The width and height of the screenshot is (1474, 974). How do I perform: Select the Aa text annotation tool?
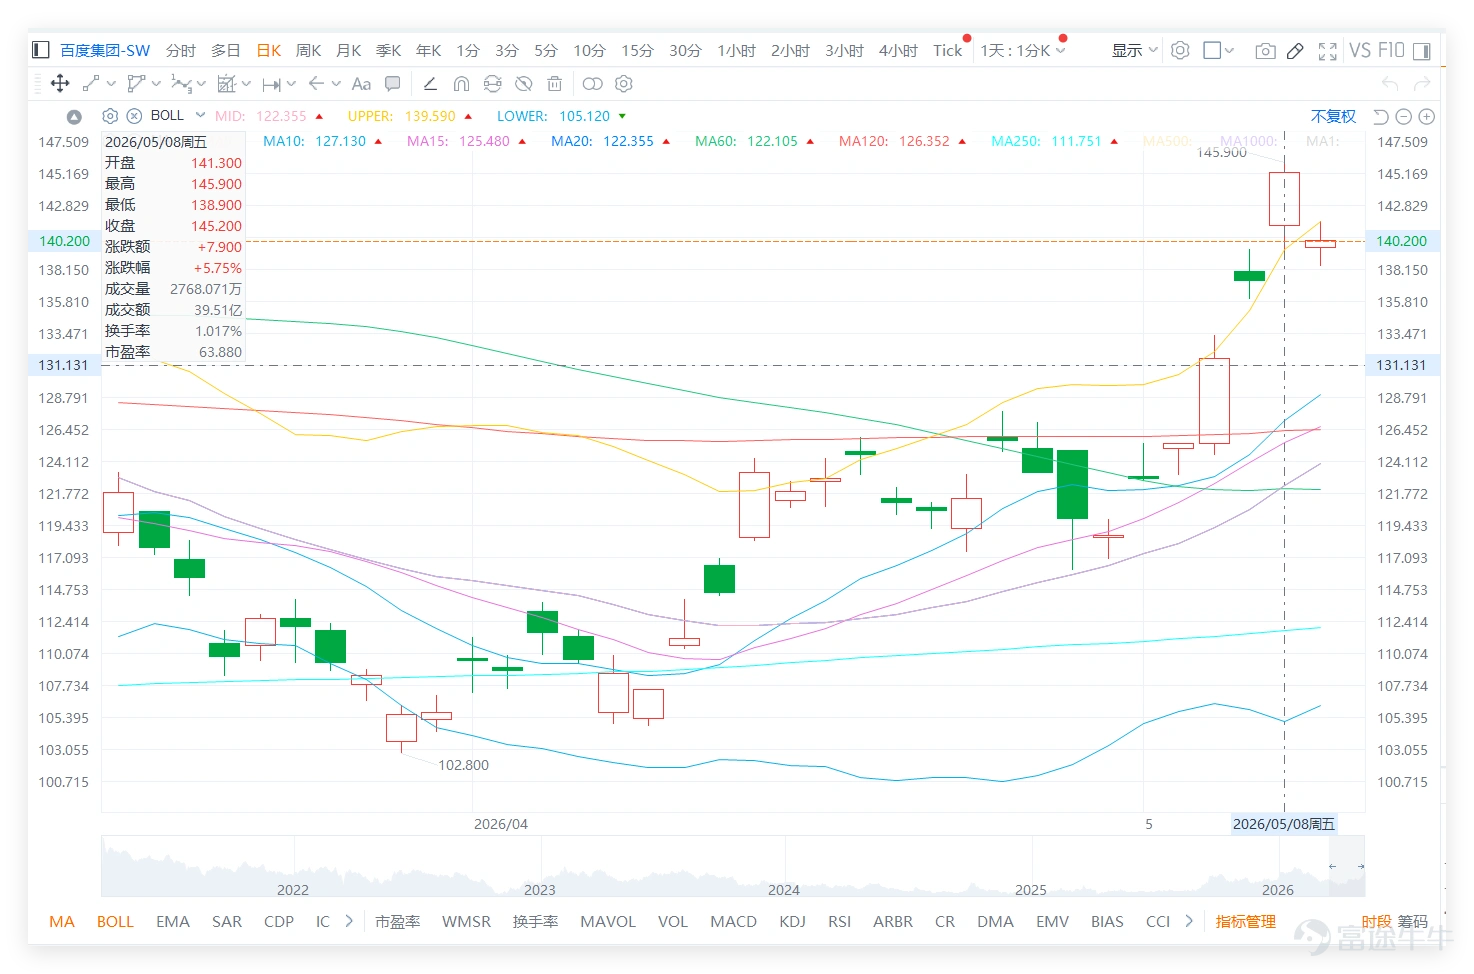[361, 84]
